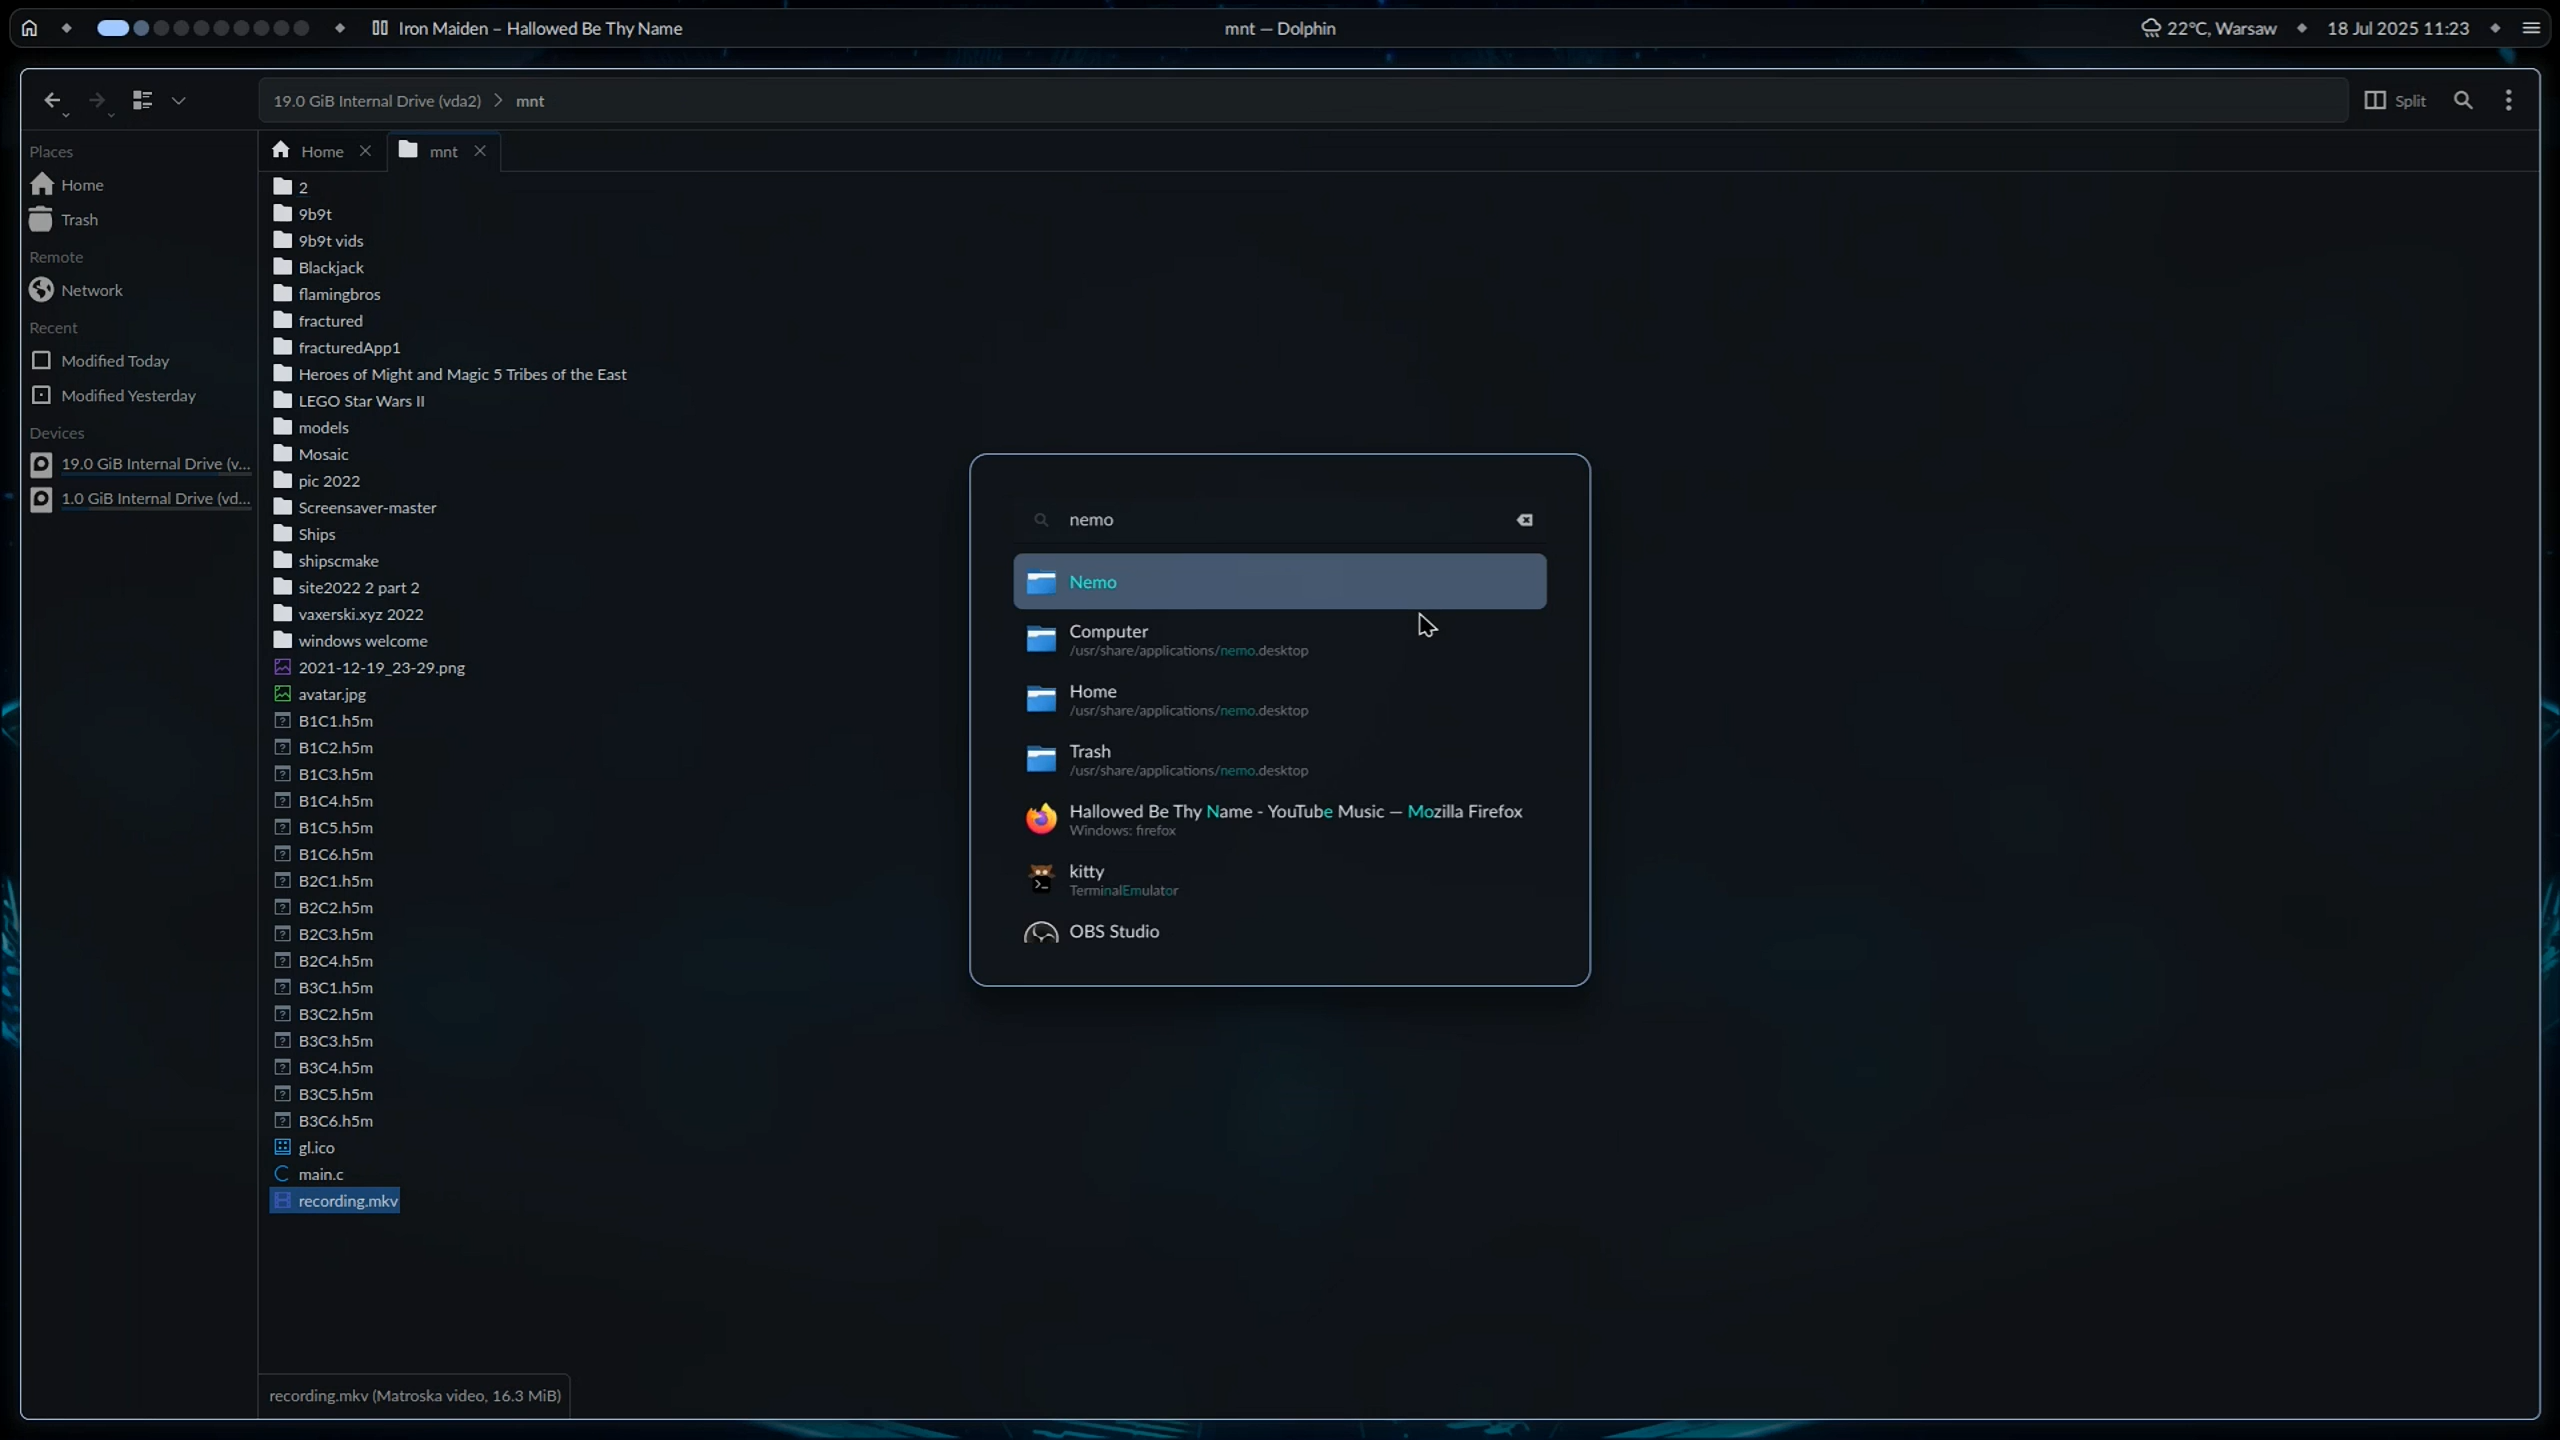Click the back navigation arrow
Image resolution: width=2560 pixels, height=1440 pixels.
(52, 100)
